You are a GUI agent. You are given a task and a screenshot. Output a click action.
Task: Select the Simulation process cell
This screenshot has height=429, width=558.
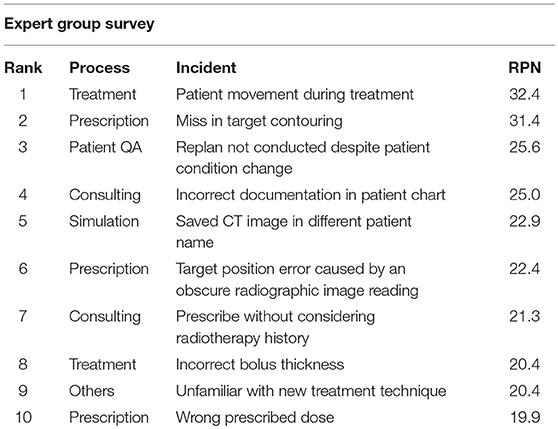click(x=104, y=221)
